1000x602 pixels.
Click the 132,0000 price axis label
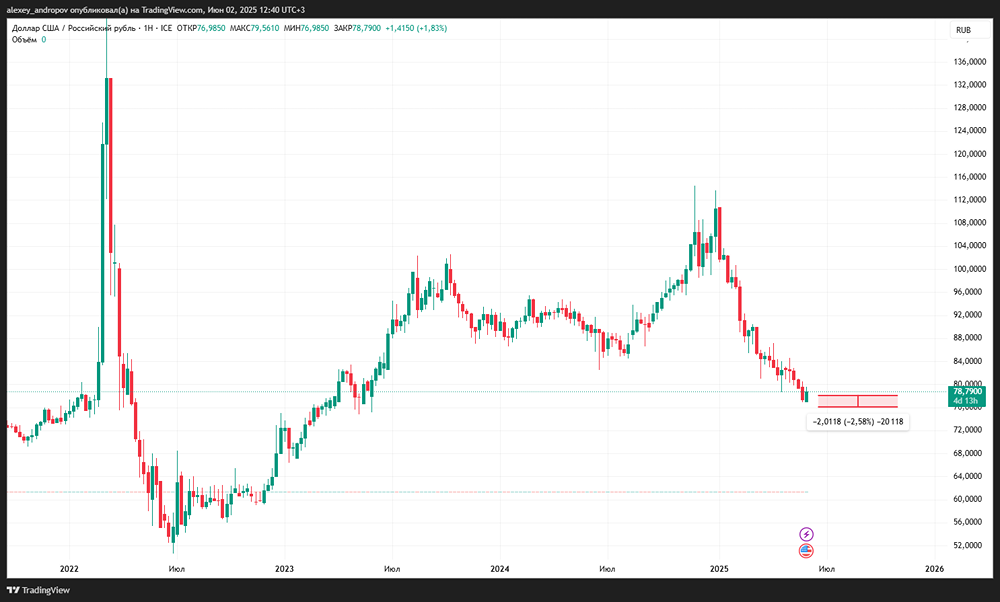(x=969, y=85)
